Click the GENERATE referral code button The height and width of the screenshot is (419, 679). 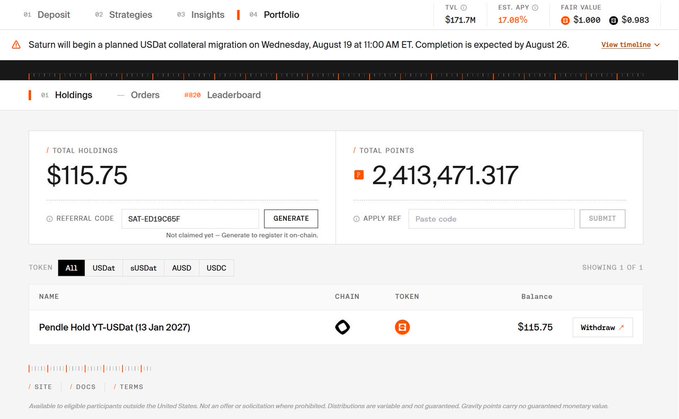291,219
